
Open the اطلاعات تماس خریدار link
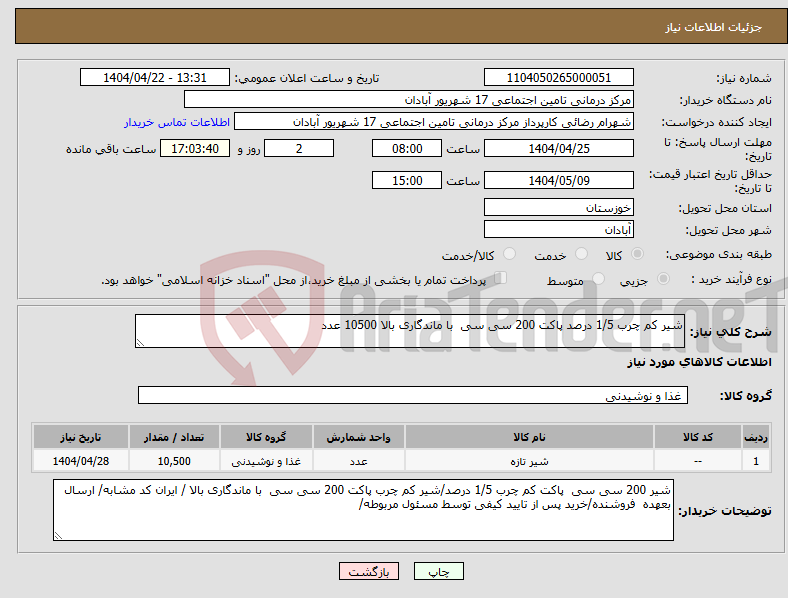click(x=177, y=122)
